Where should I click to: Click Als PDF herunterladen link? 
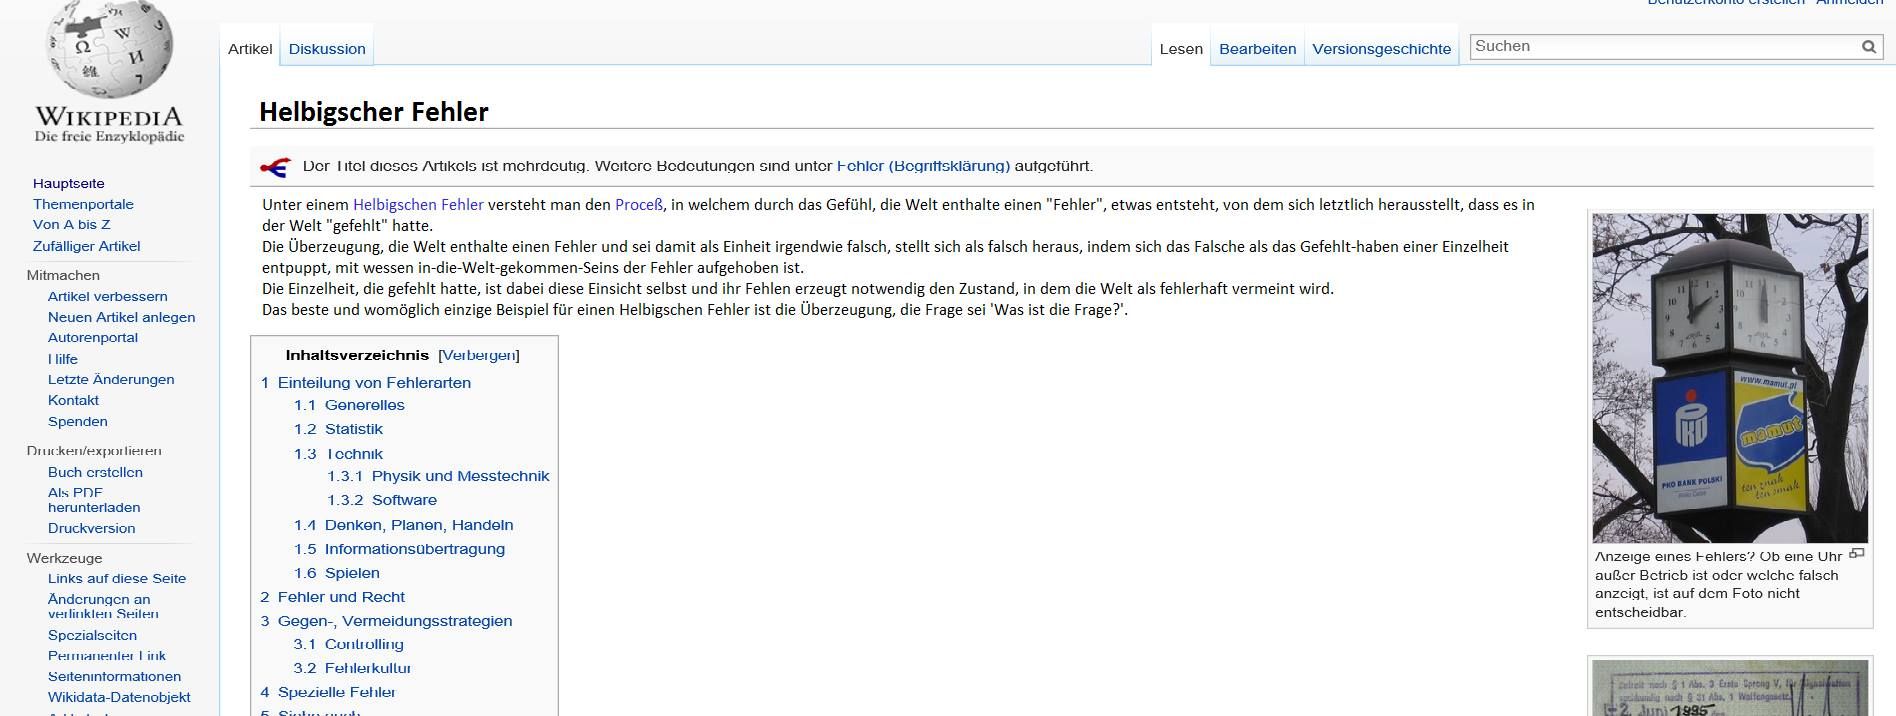(x=94, y=500)
